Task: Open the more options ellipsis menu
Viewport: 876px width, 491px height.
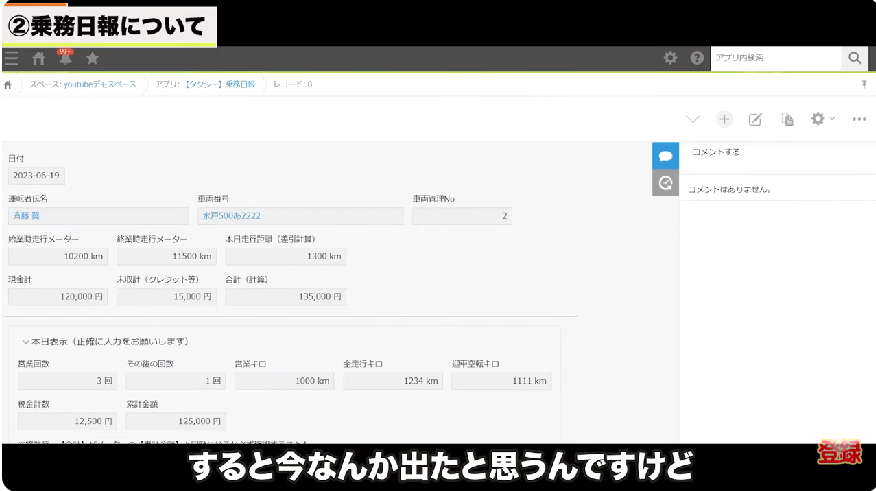Action: [859, 119]
